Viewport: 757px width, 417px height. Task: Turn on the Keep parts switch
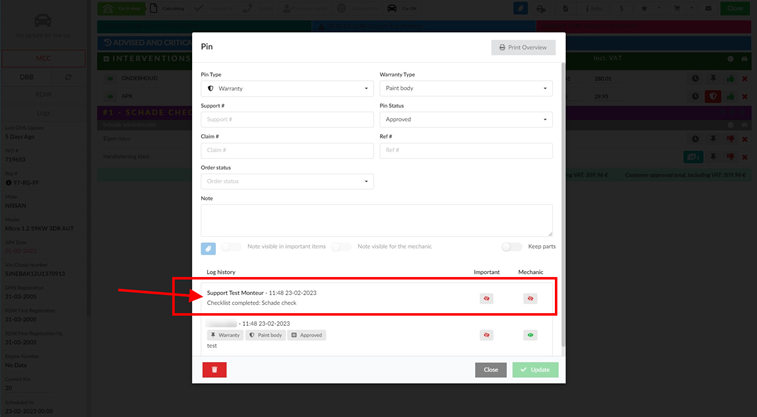[x=512, y=246]
